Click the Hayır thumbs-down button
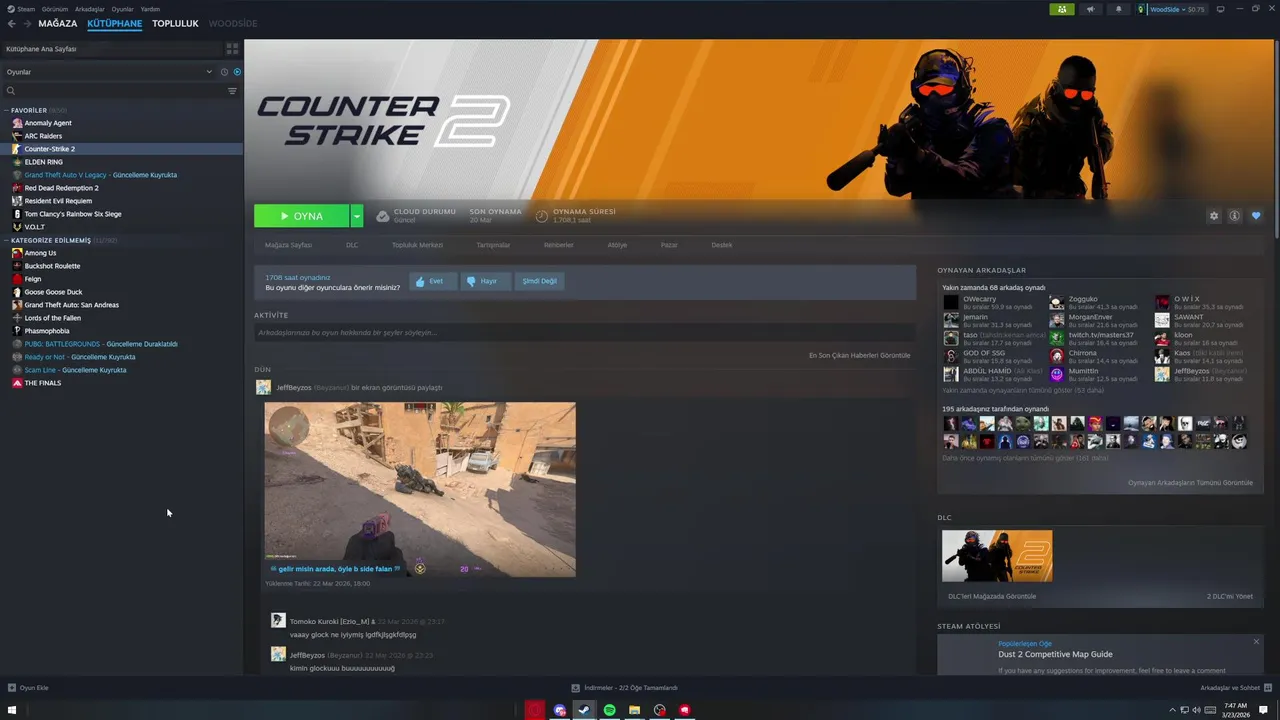Image resolution: width=1280 pixels, height=720 pixels. (x=486, y=281)
